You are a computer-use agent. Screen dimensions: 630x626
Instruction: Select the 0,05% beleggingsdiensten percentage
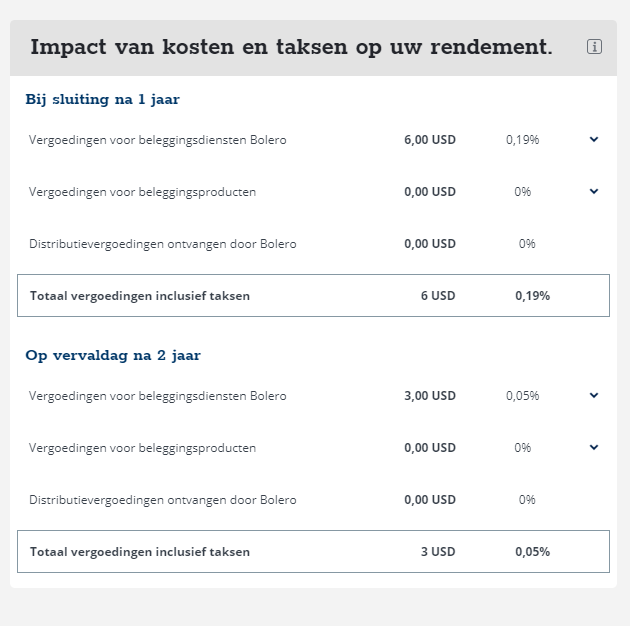[522, 395]
